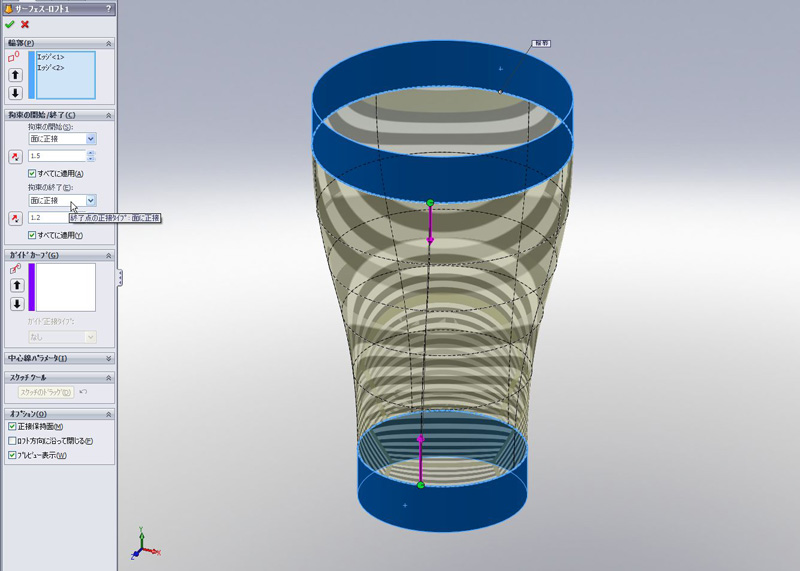
Task: Expand the 中心線パラメータ section
Action: pyautogui.click(x=109, y=358)
